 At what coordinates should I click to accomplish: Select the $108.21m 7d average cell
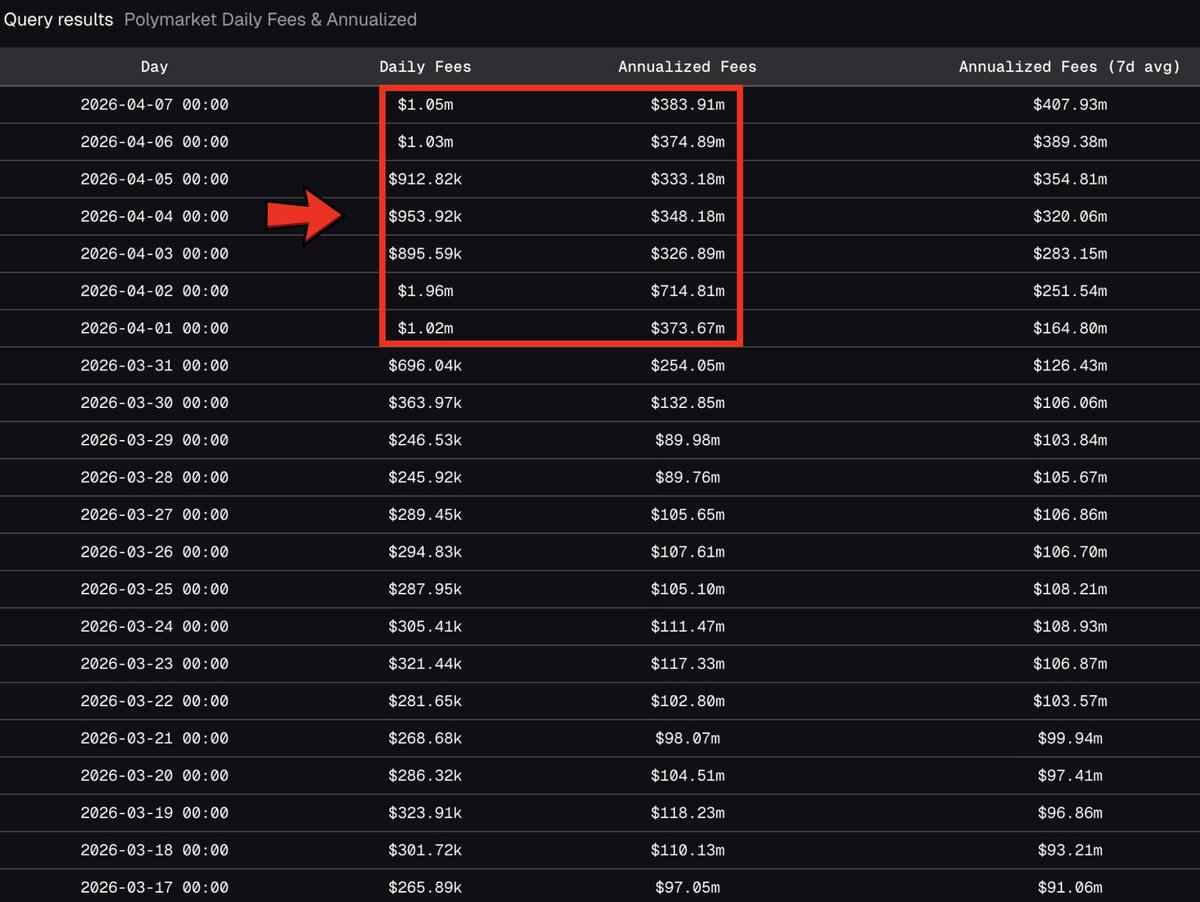coord(1070,590)
